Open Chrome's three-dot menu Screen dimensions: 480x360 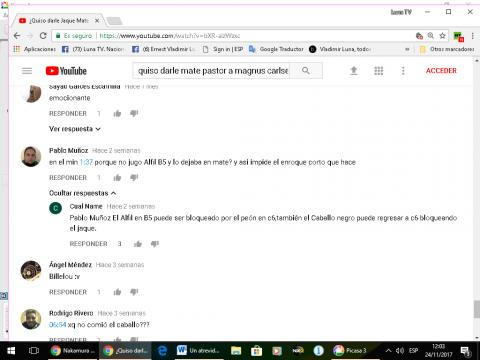[x=472, y=36]
